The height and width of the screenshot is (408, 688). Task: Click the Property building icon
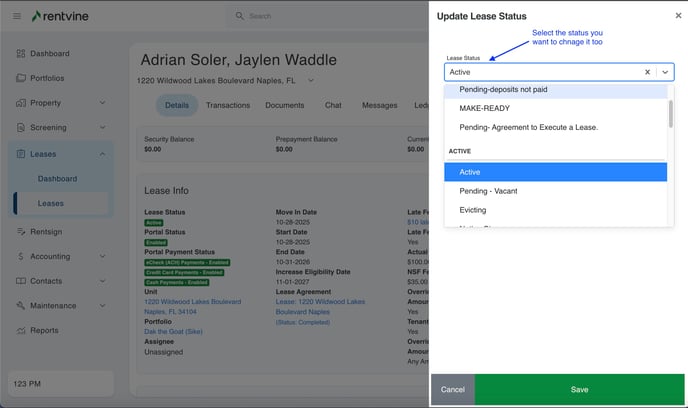click(x=21, y=103)
